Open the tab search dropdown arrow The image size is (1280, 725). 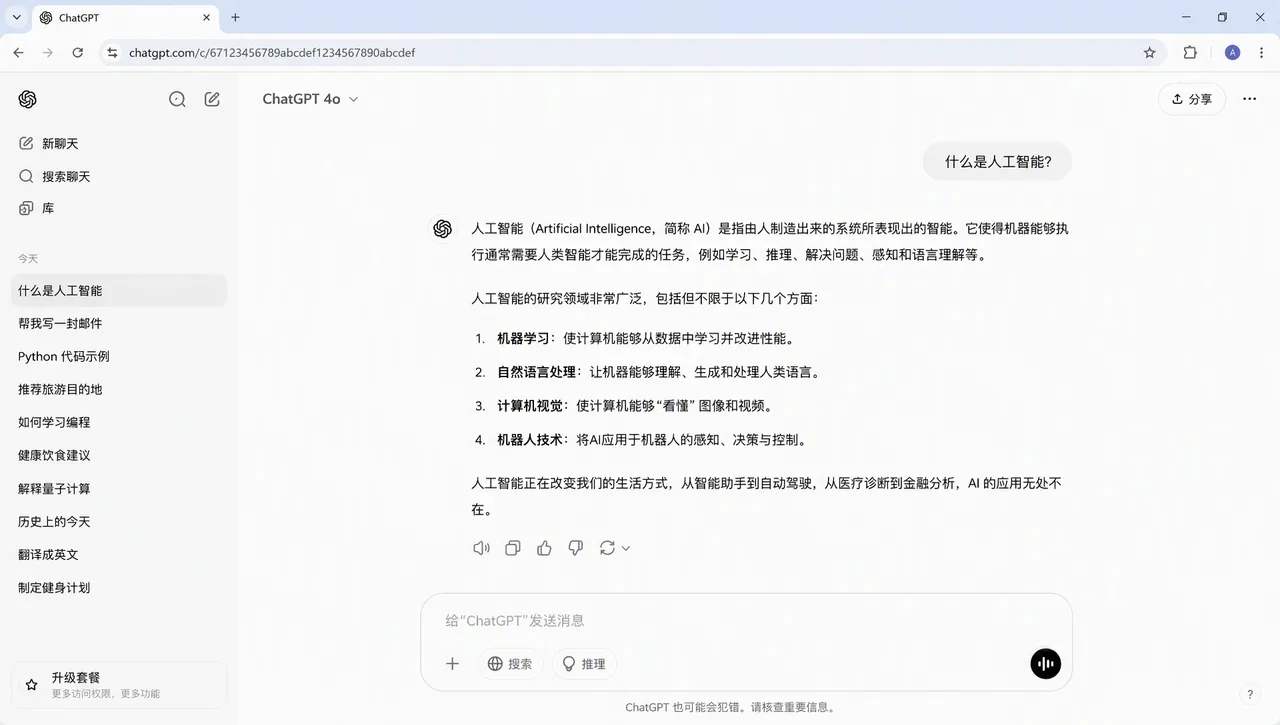click(17, 17)
